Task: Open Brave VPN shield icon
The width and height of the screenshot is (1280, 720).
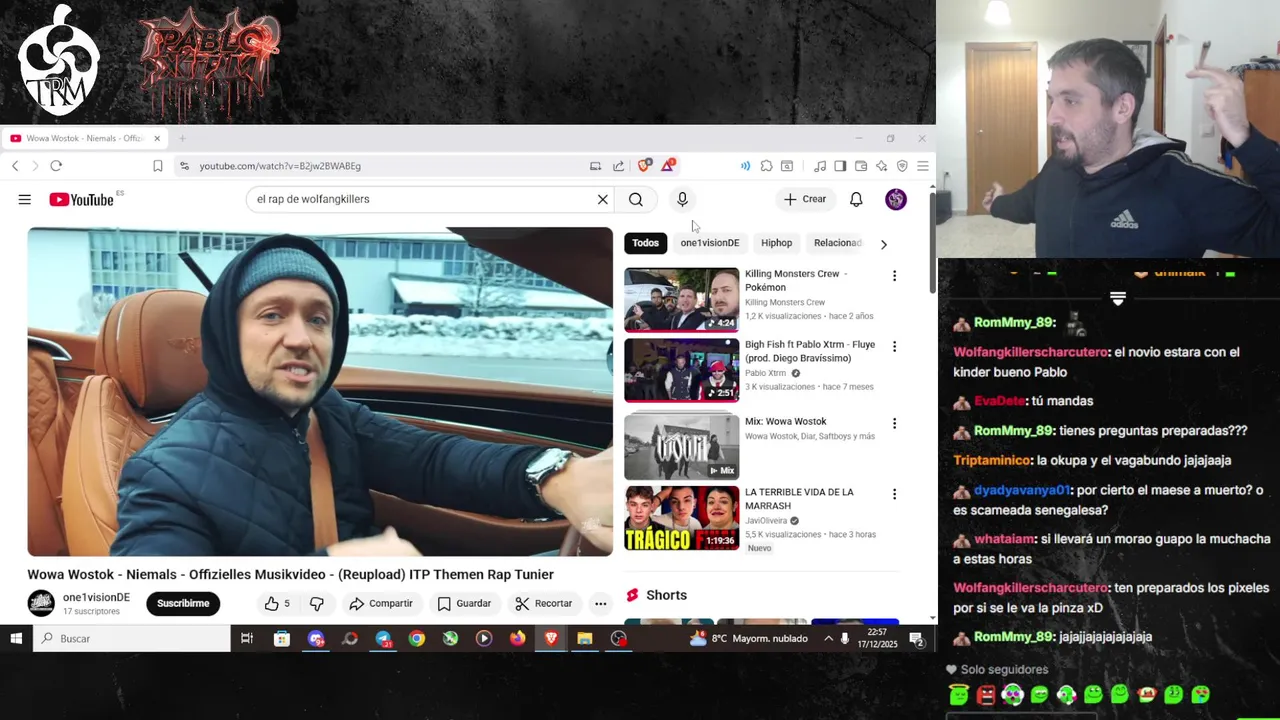Action: pos(902,166)
